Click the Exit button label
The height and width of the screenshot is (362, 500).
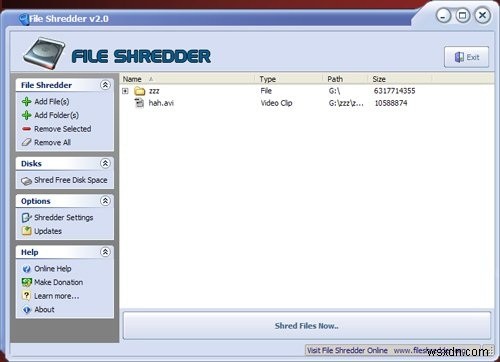point(473,57)
